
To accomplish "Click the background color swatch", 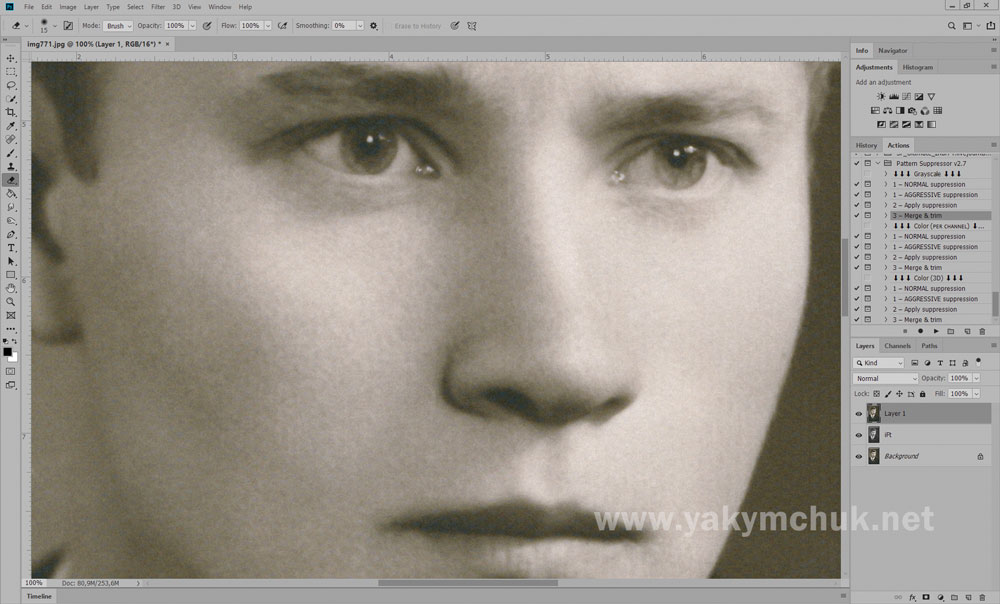I will [13, 358].
